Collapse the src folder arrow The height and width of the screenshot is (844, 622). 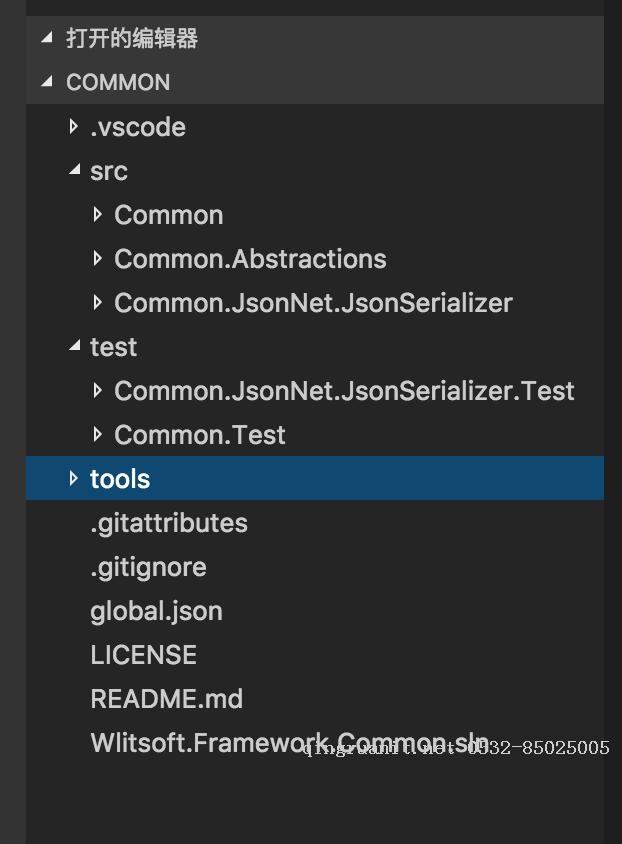73,170
